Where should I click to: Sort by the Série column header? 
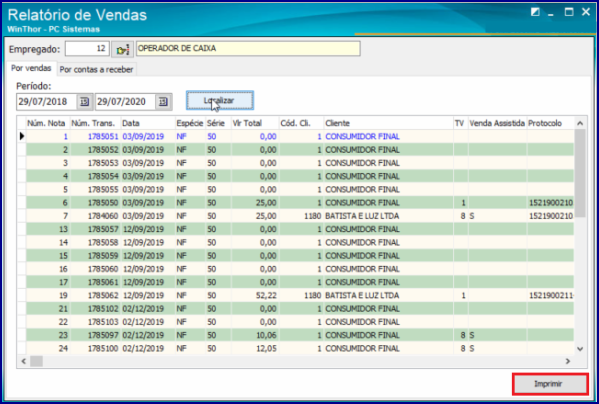(218, 123)
